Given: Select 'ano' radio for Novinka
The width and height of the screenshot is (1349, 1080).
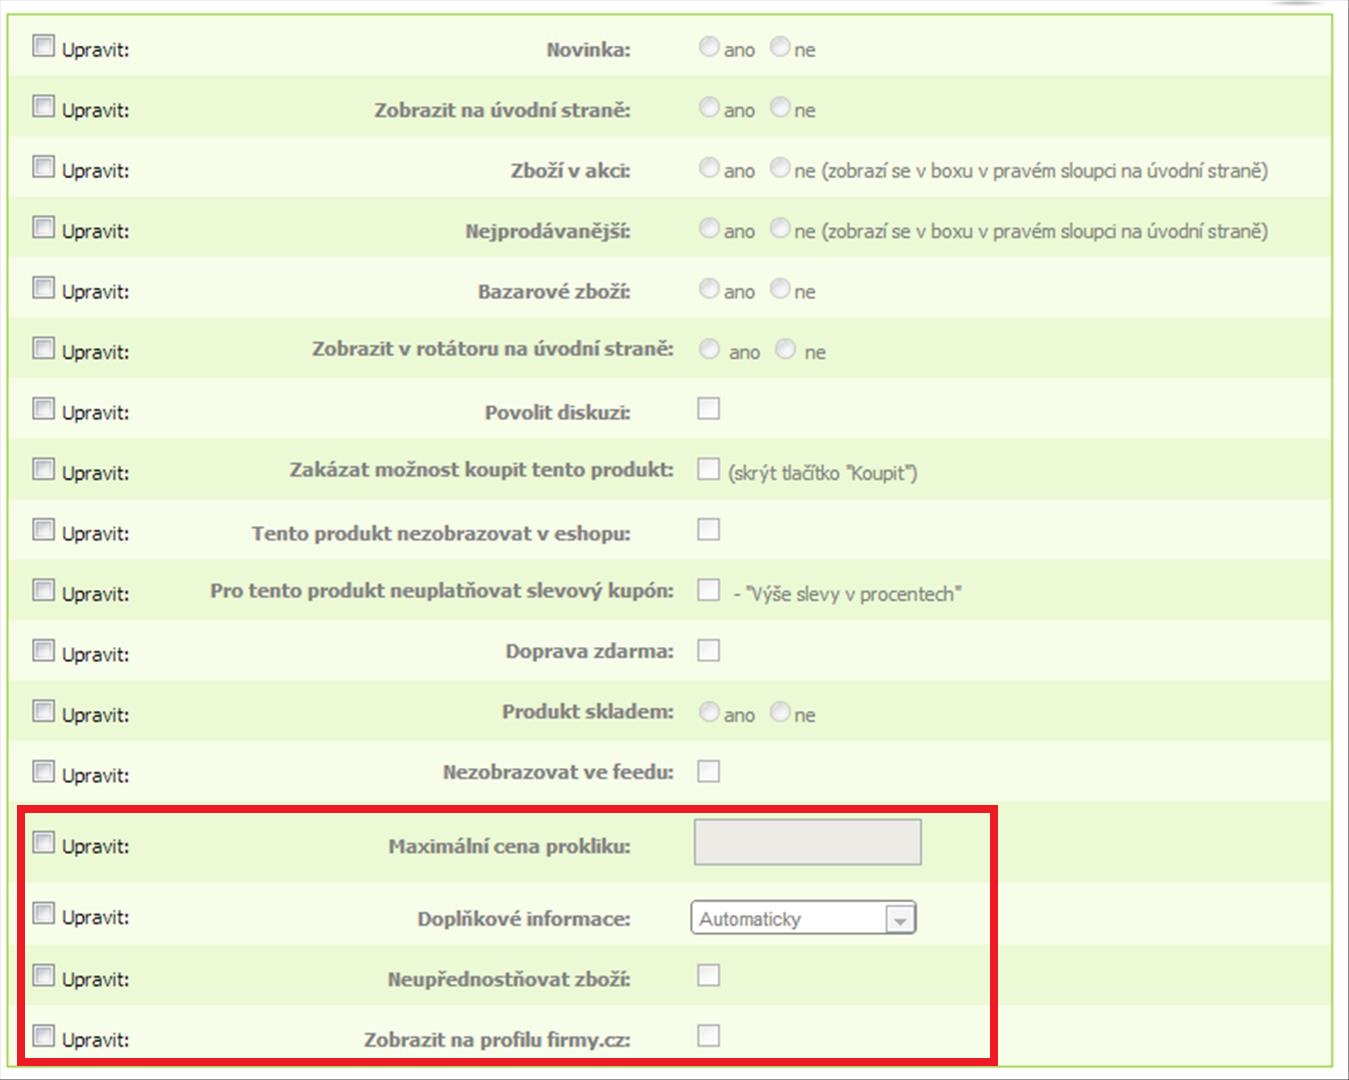Looking at the screenshot, I should tap(709, 47).
